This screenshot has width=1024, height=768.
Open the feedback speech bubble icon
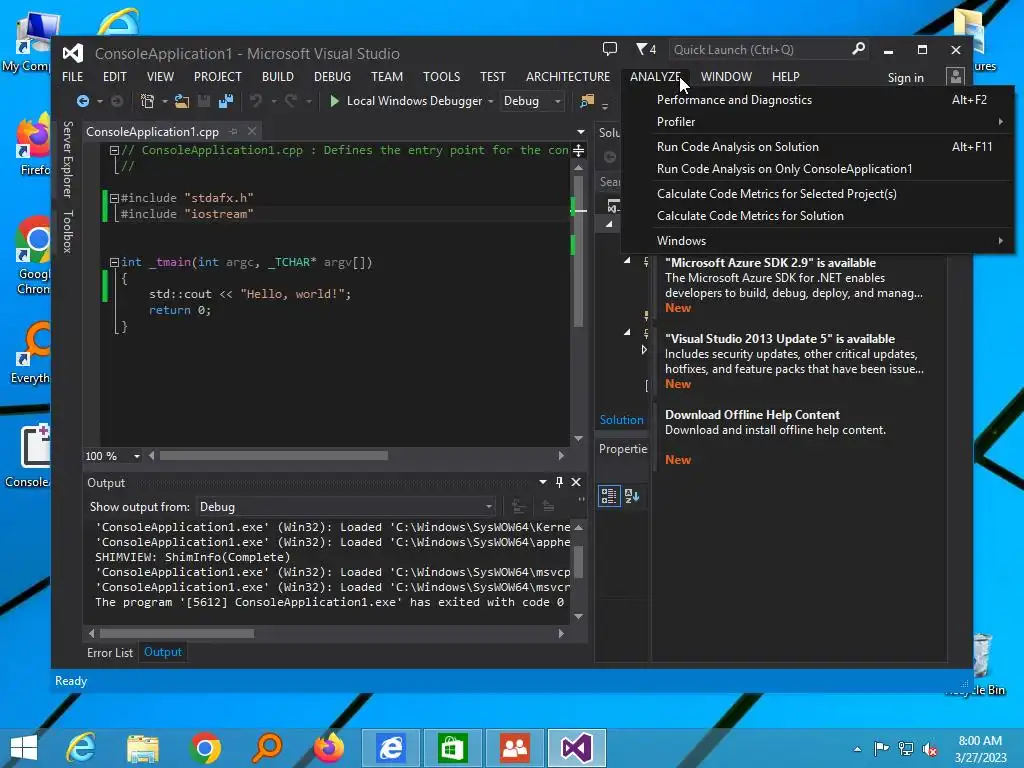(x=609, y=49)
